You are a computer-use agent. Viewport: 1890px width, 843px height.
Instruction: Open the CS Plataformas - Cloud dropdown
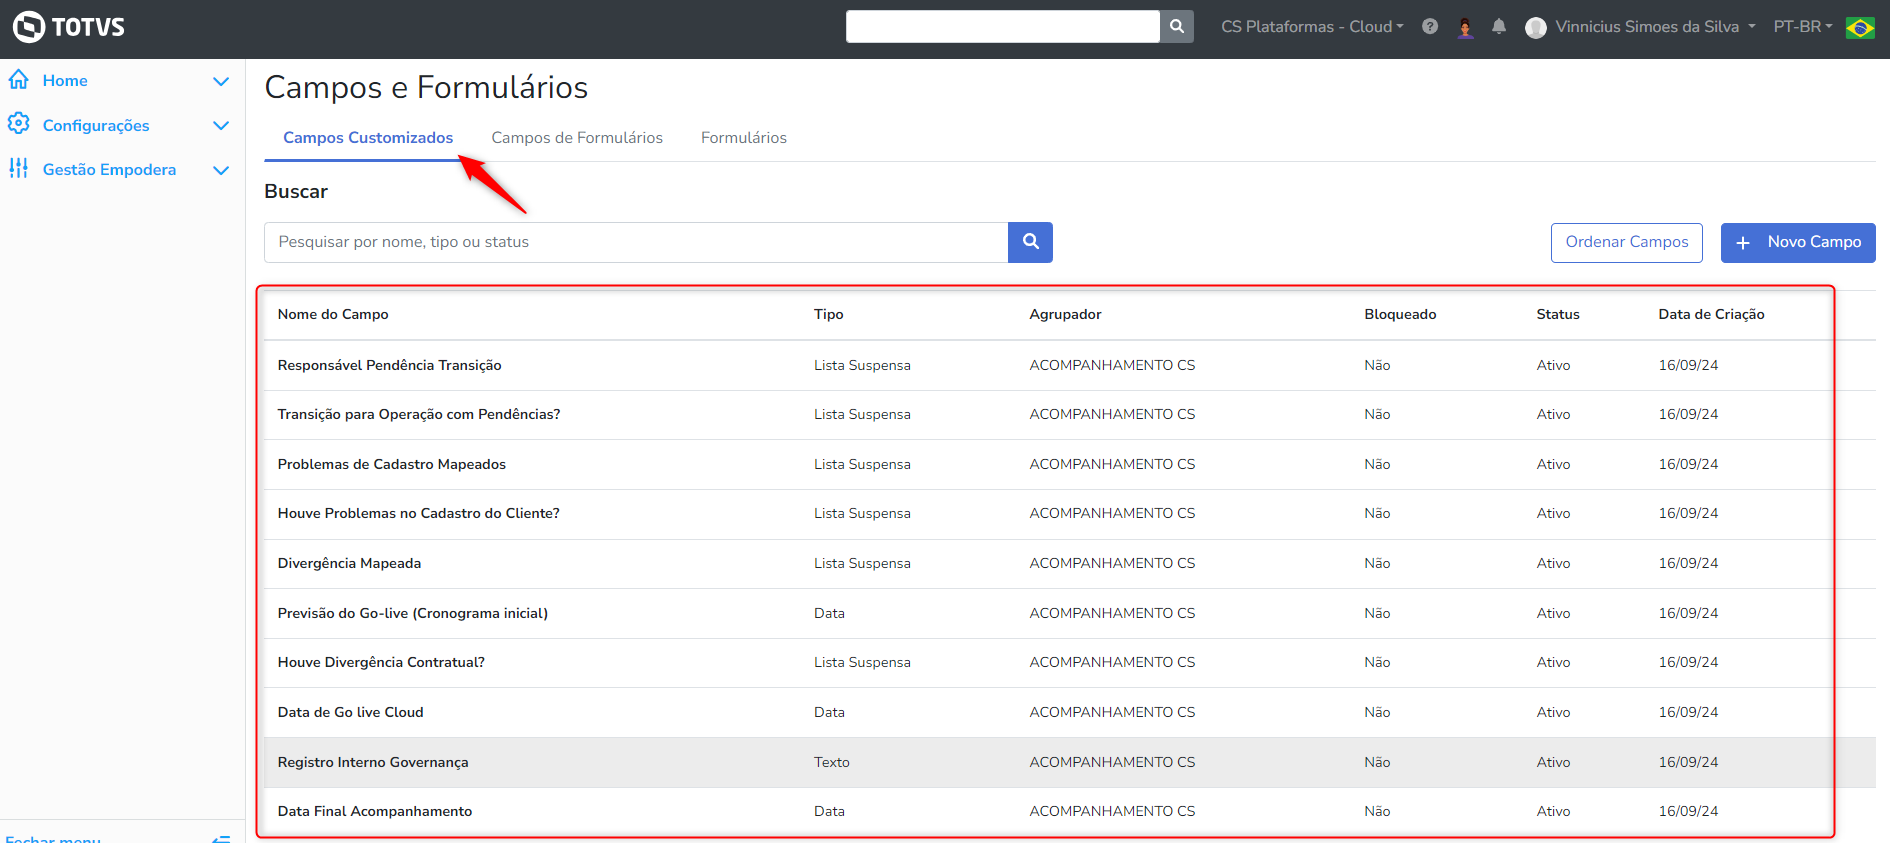coord(1312,27)
